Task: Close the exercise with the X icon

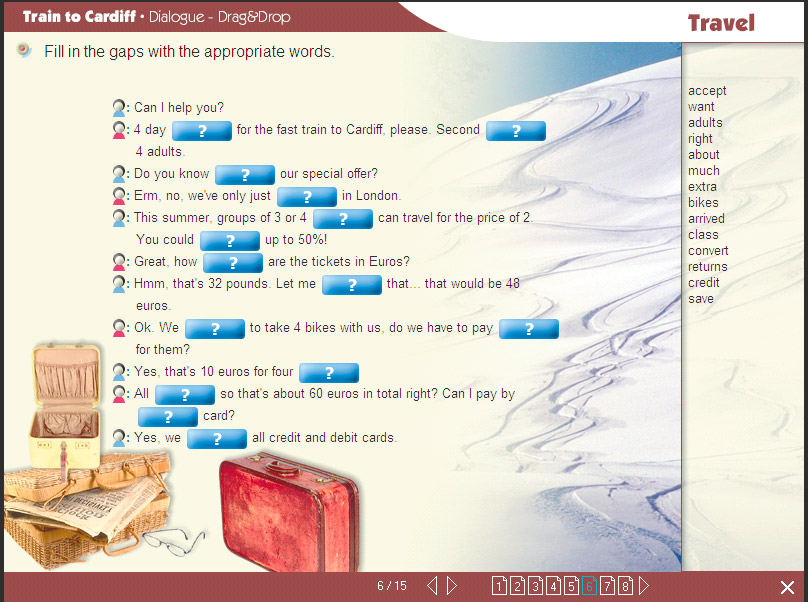Action: click(787, 587)
